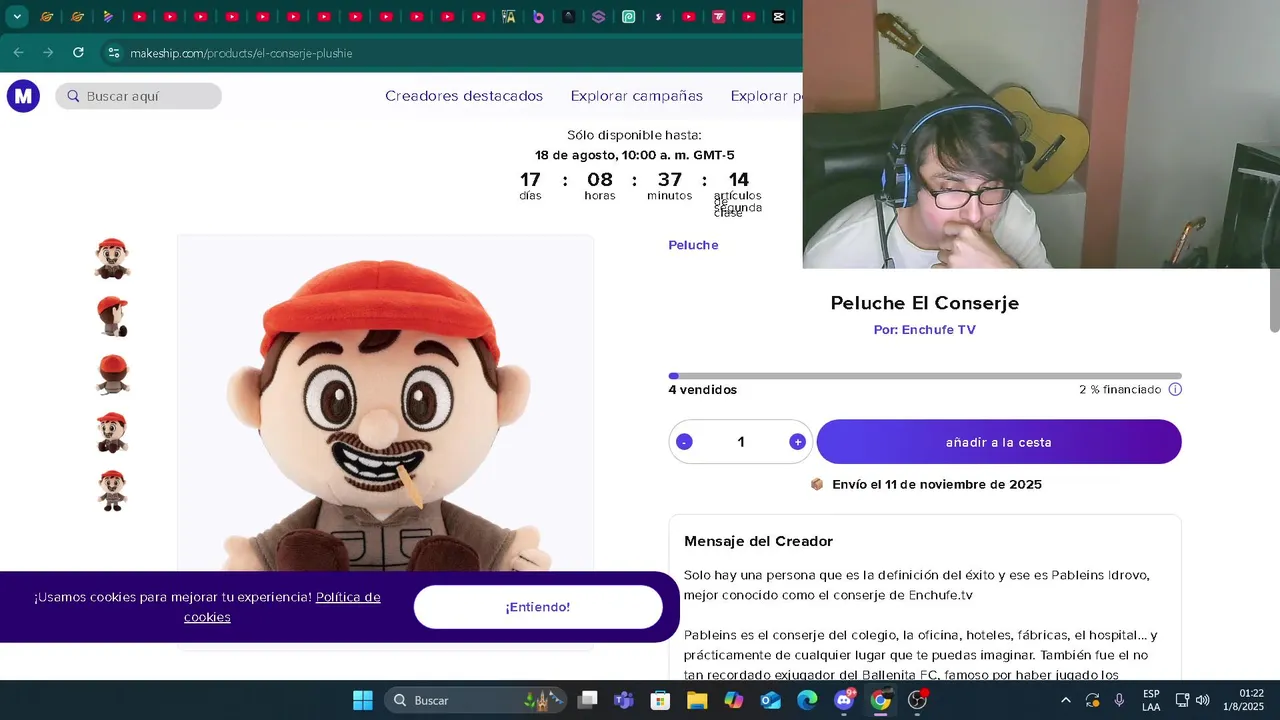Click 'añadir a la cesta' button
The width and height of the screenshot is (1280, 720).
click(999, 442)
